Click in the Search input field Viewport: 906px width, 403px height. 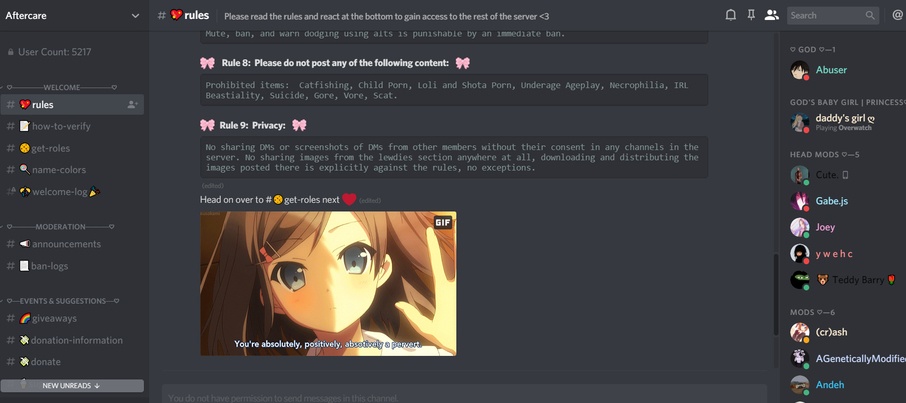pyautogui.click(x=827, y=16)
